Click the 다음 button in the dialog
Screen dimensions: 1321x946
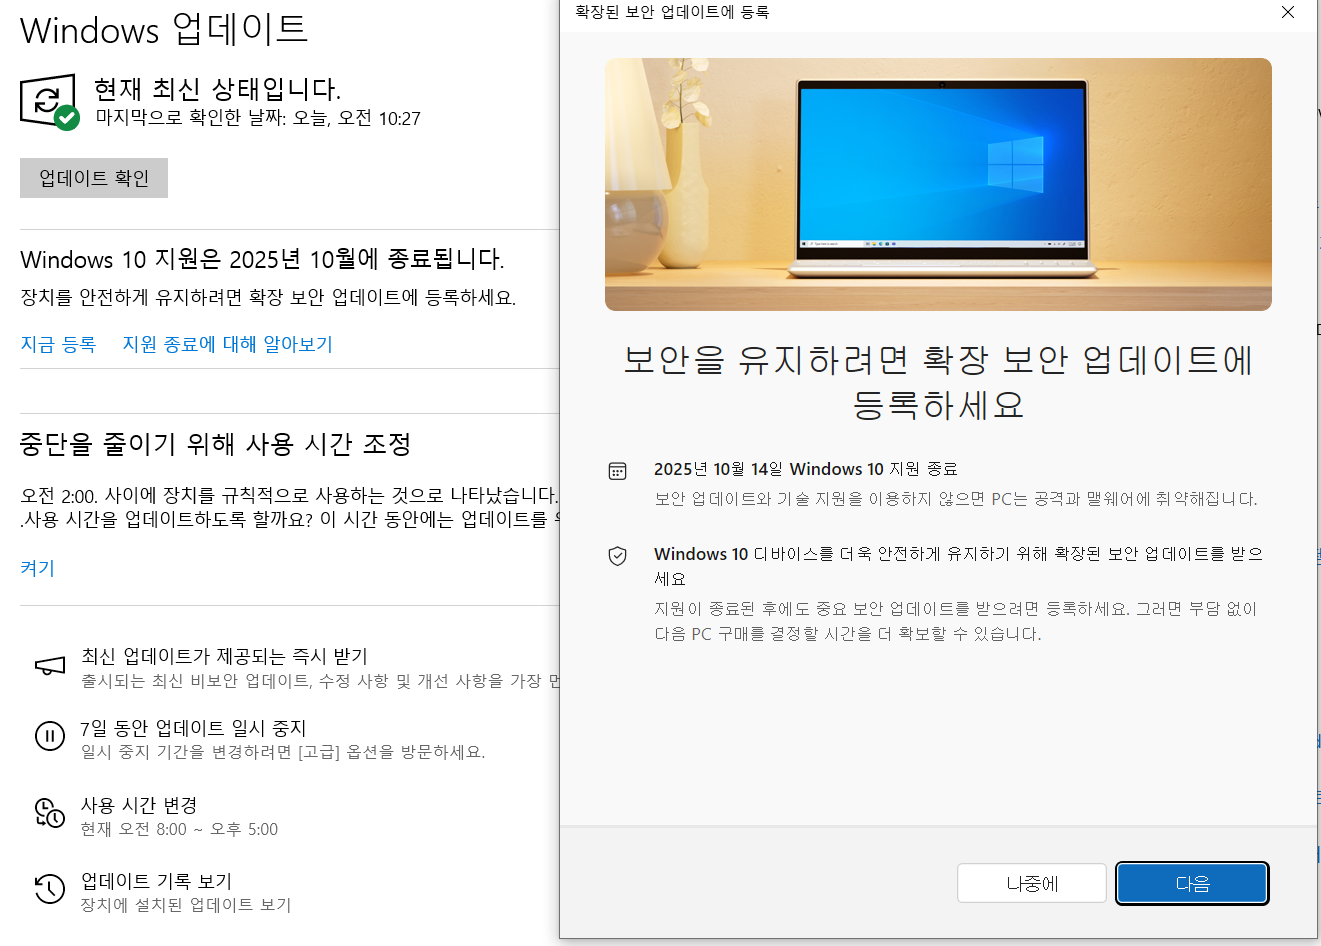point(1192,884)
